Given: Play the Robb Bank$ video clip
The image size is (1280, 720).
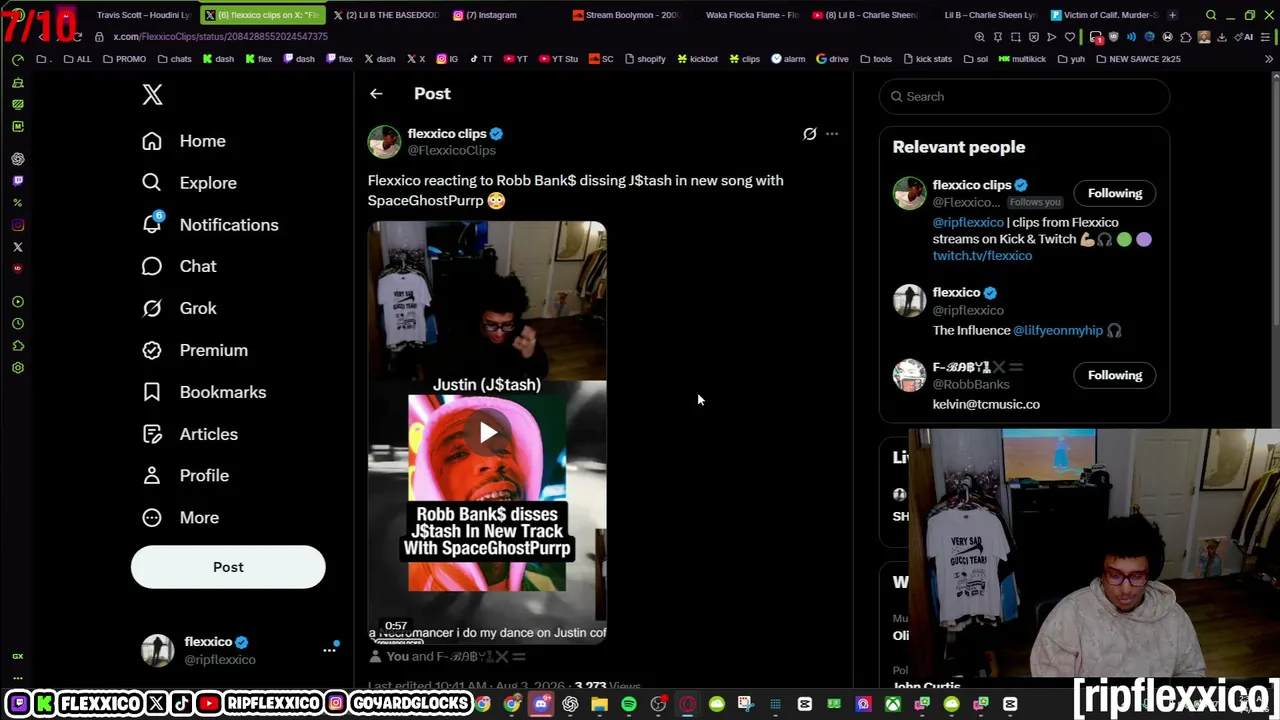Looking at the screenshot, I should pyautogui.click(x=487, y=432).
